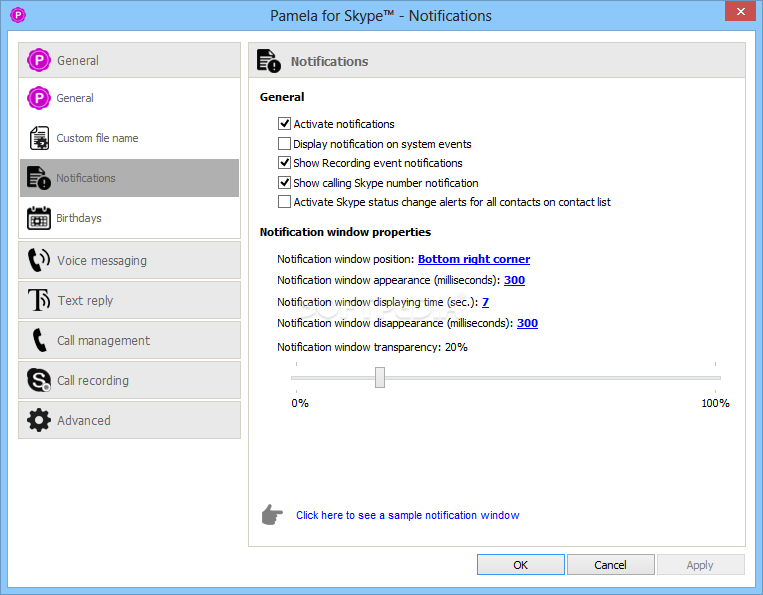The width and height of the screenshot is (763, 595).
Task: Click the Notification window properties heading
Action: click(x=345, y=232)
